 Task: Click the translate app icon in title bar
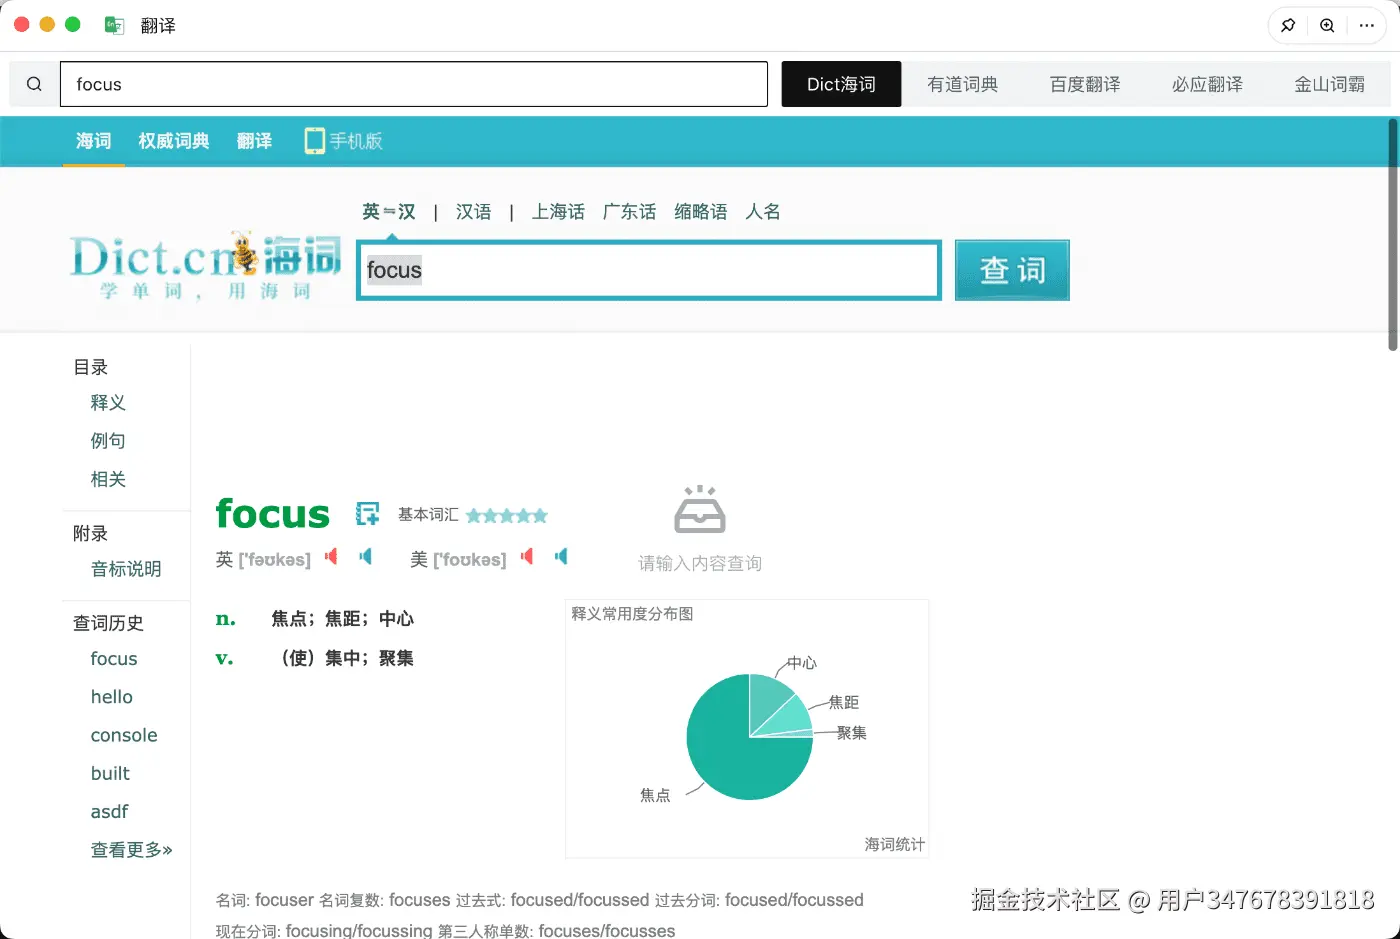coord(114,25)
